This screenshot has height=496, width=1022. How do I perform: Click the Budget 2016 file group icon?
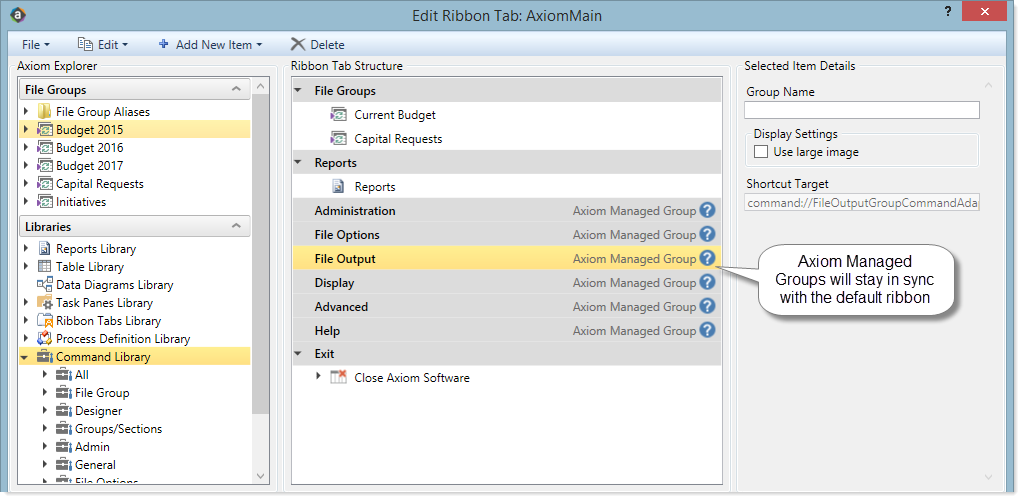pyautogui.click(x=45, y=147)
